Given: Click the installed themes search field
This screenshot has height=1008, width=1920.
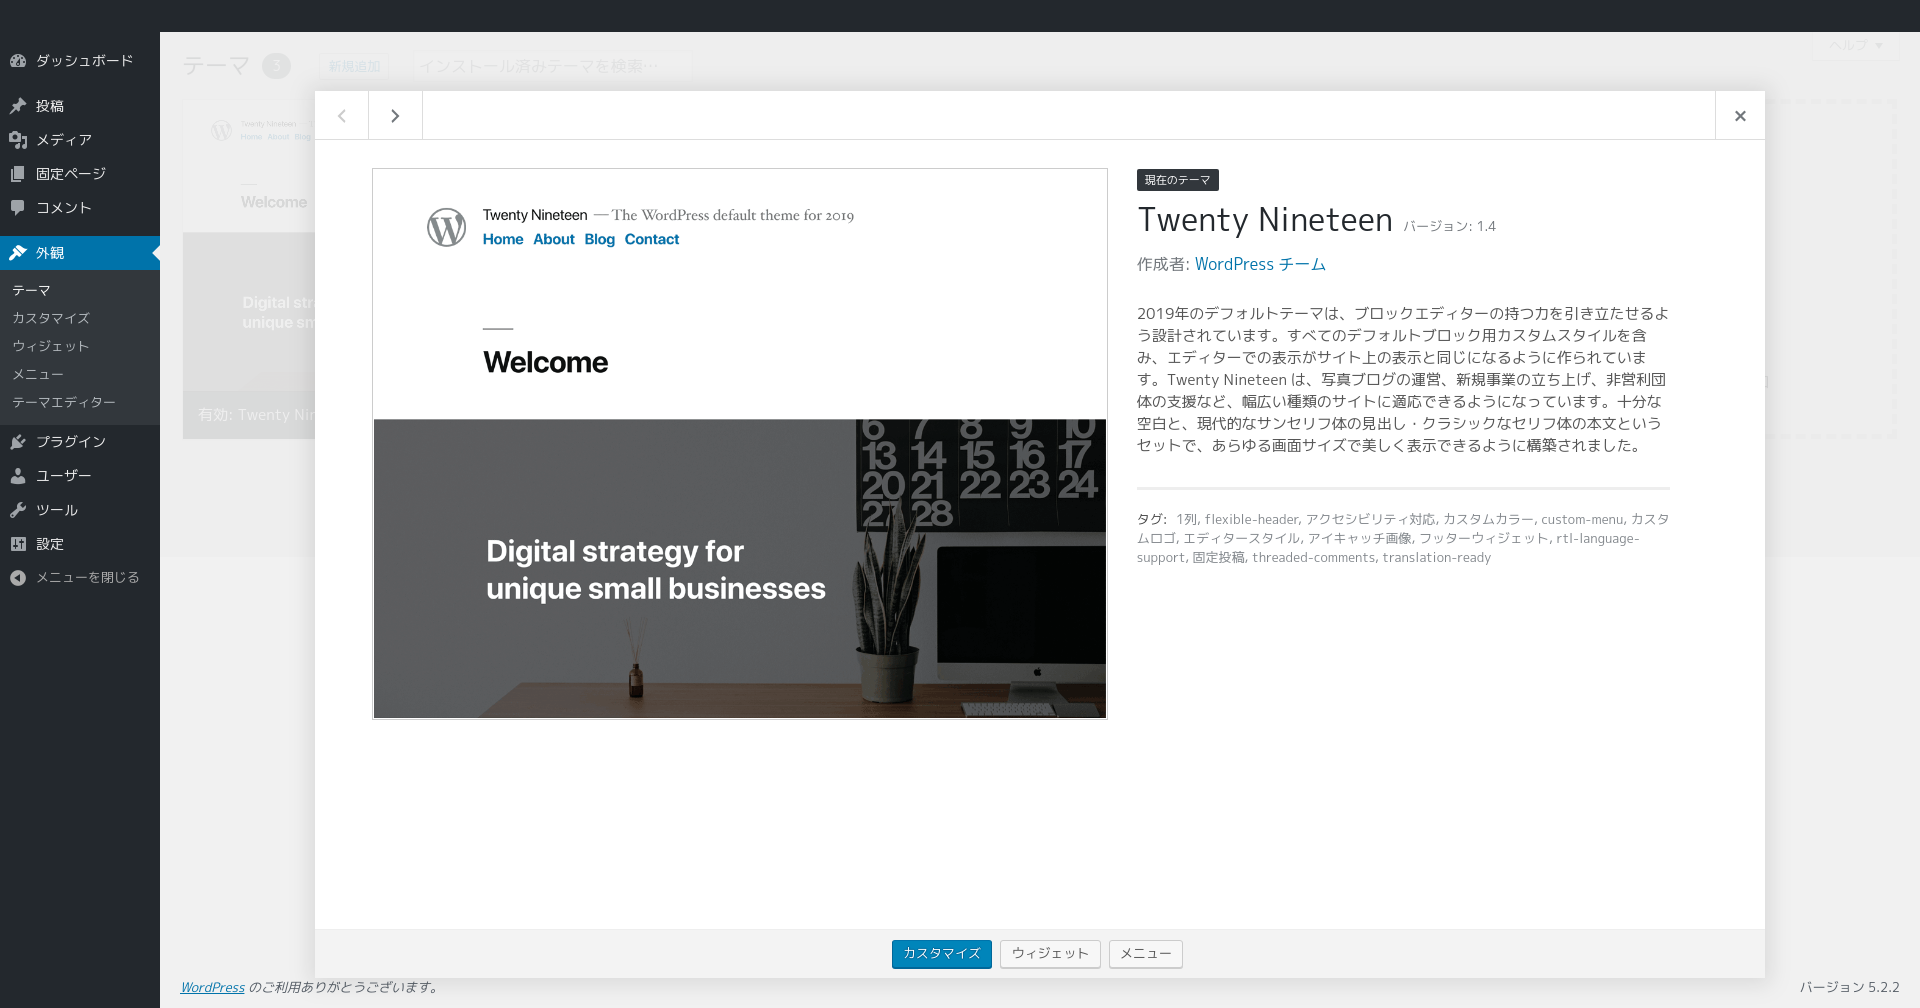Looking at the screenshot, I should 551,66.
